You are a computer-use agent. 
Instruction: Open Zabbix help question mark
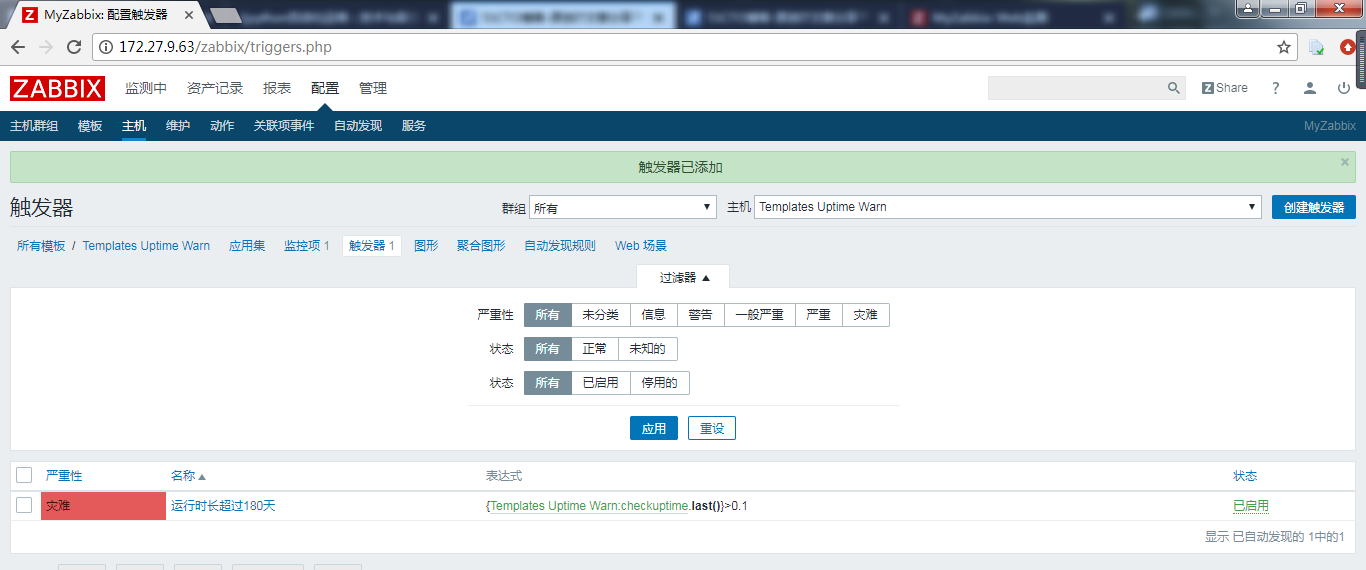pyautogui.click(x=1276, y=88)
